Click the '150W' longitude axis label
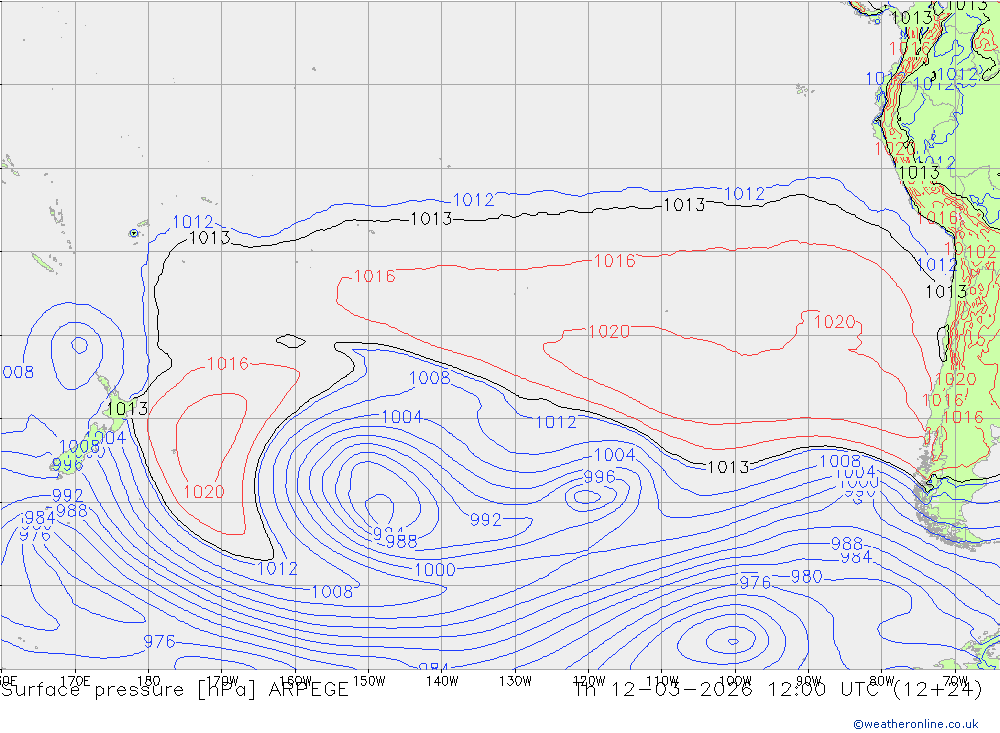Image resolution: width=1000 pixels, height=733 pixels. coord(369,681)
